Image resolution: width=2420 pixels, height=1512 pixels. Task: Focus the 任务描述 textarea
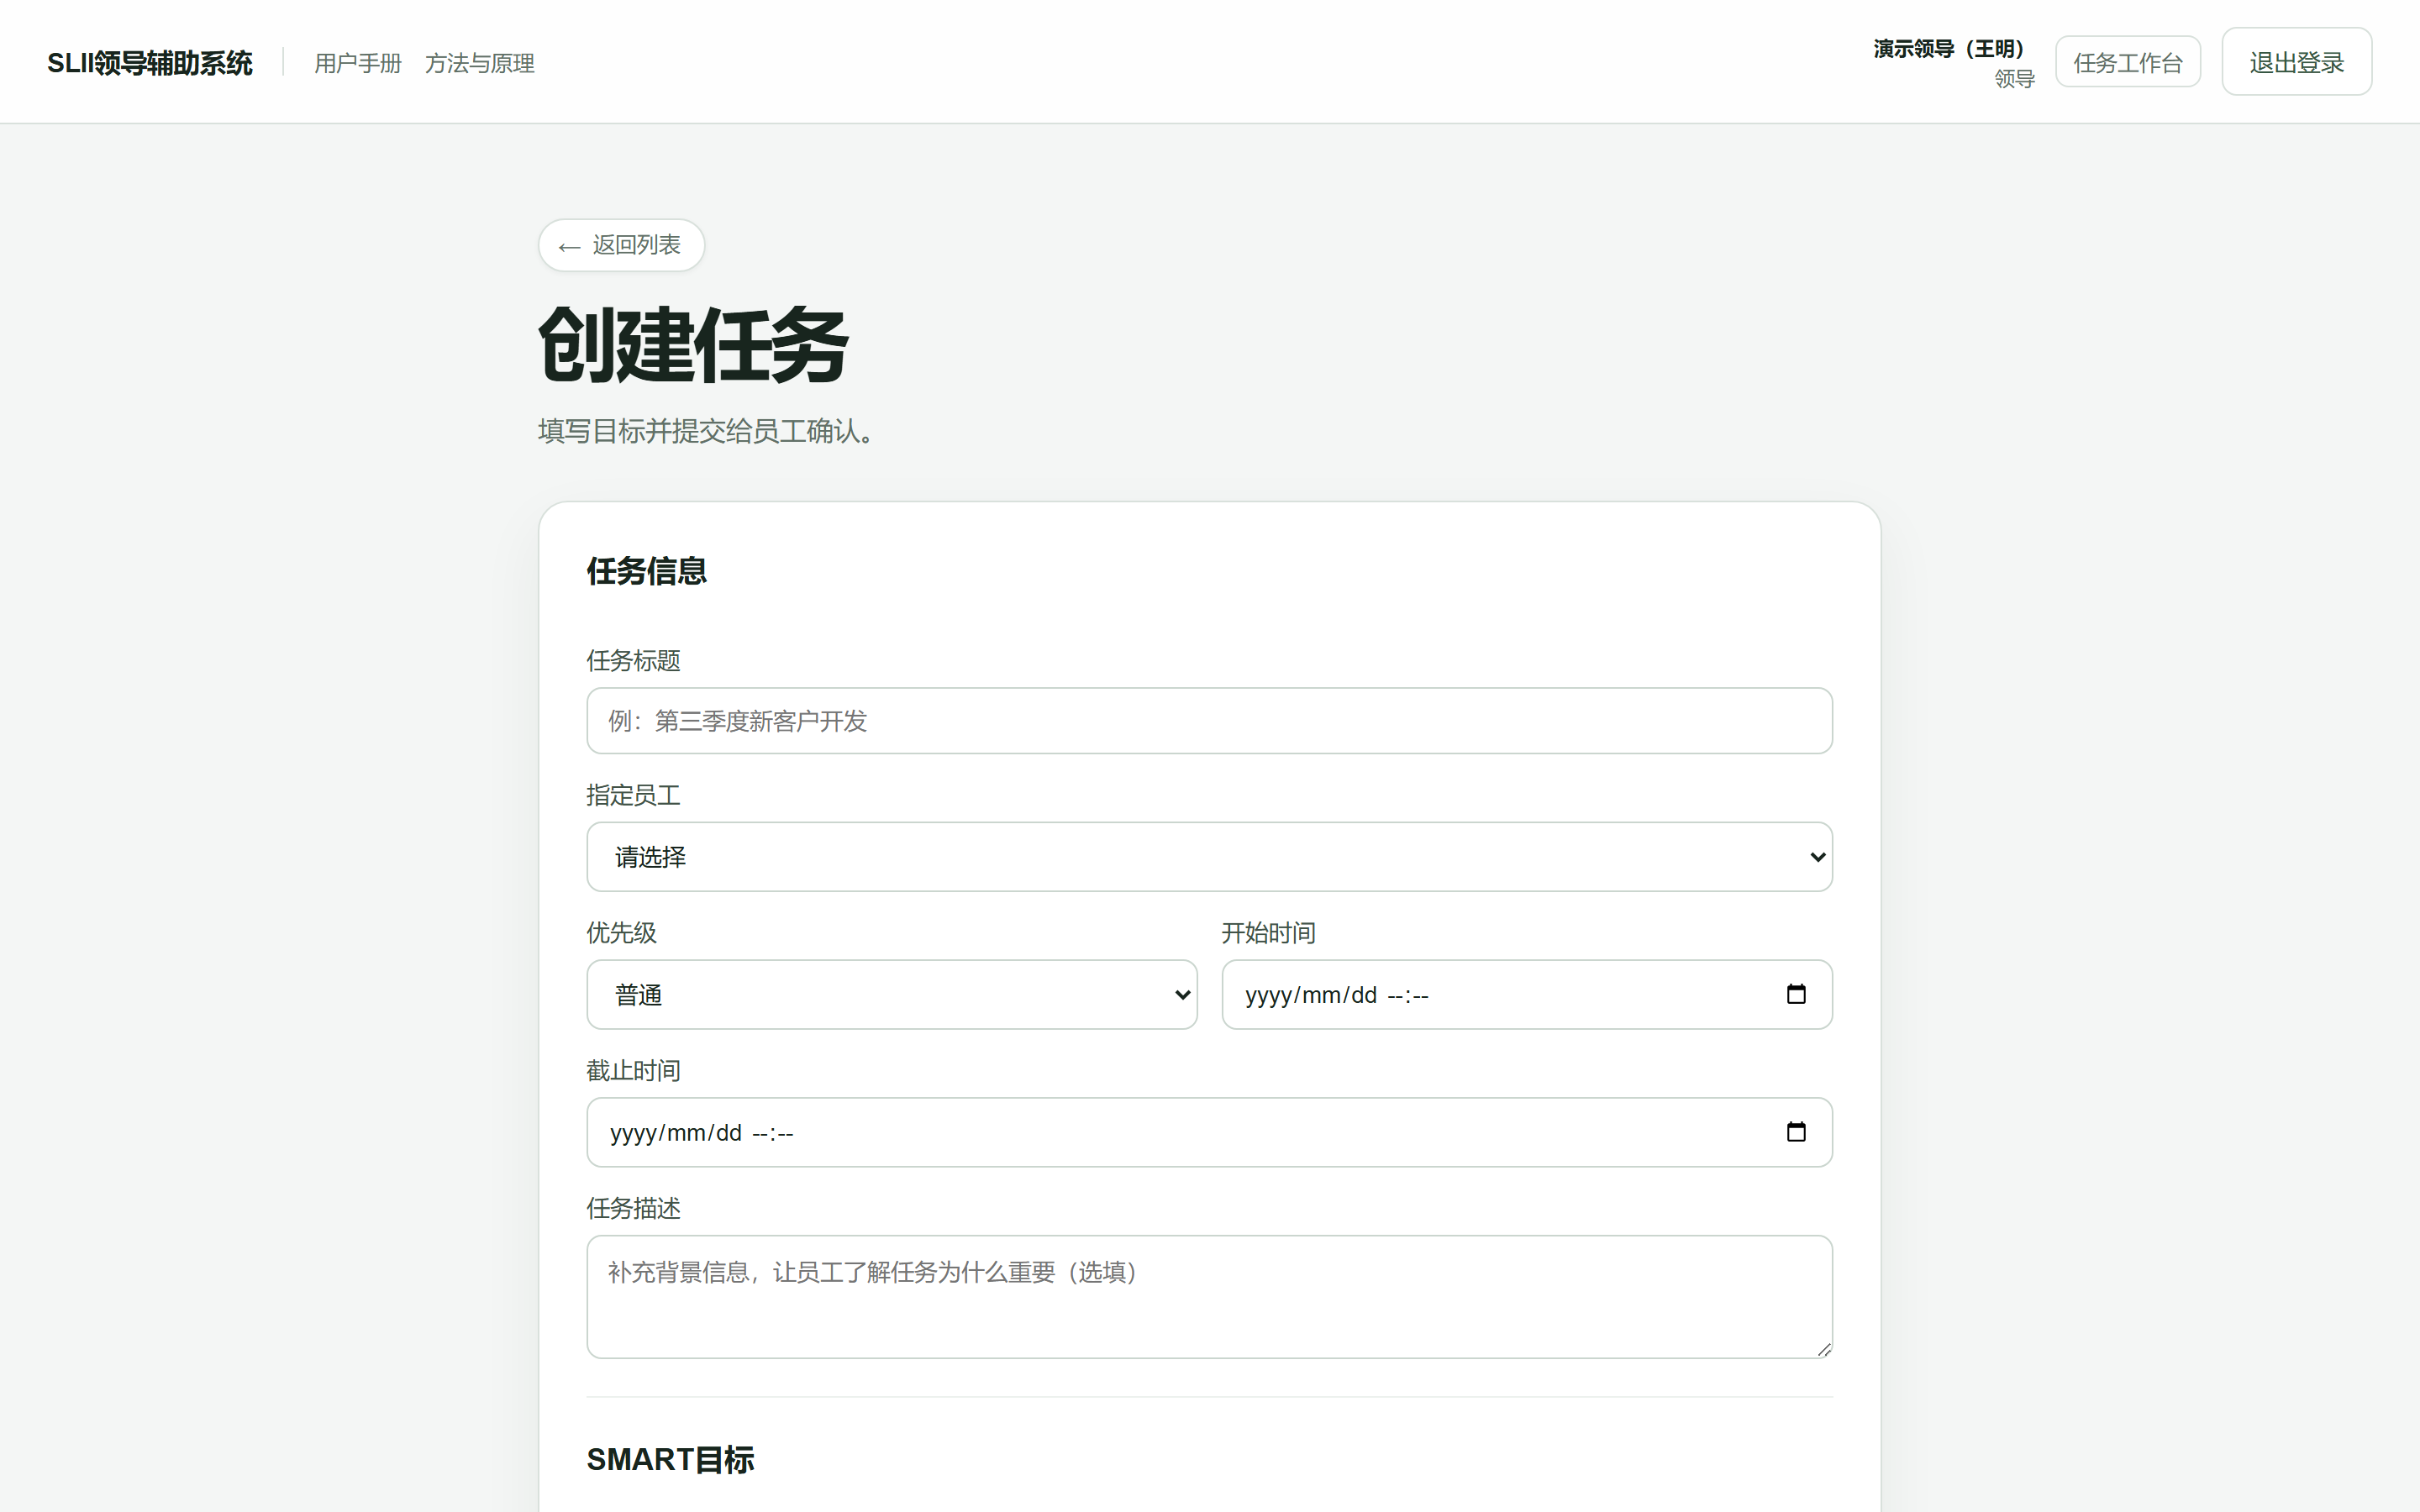[x=1209, y=1297]
